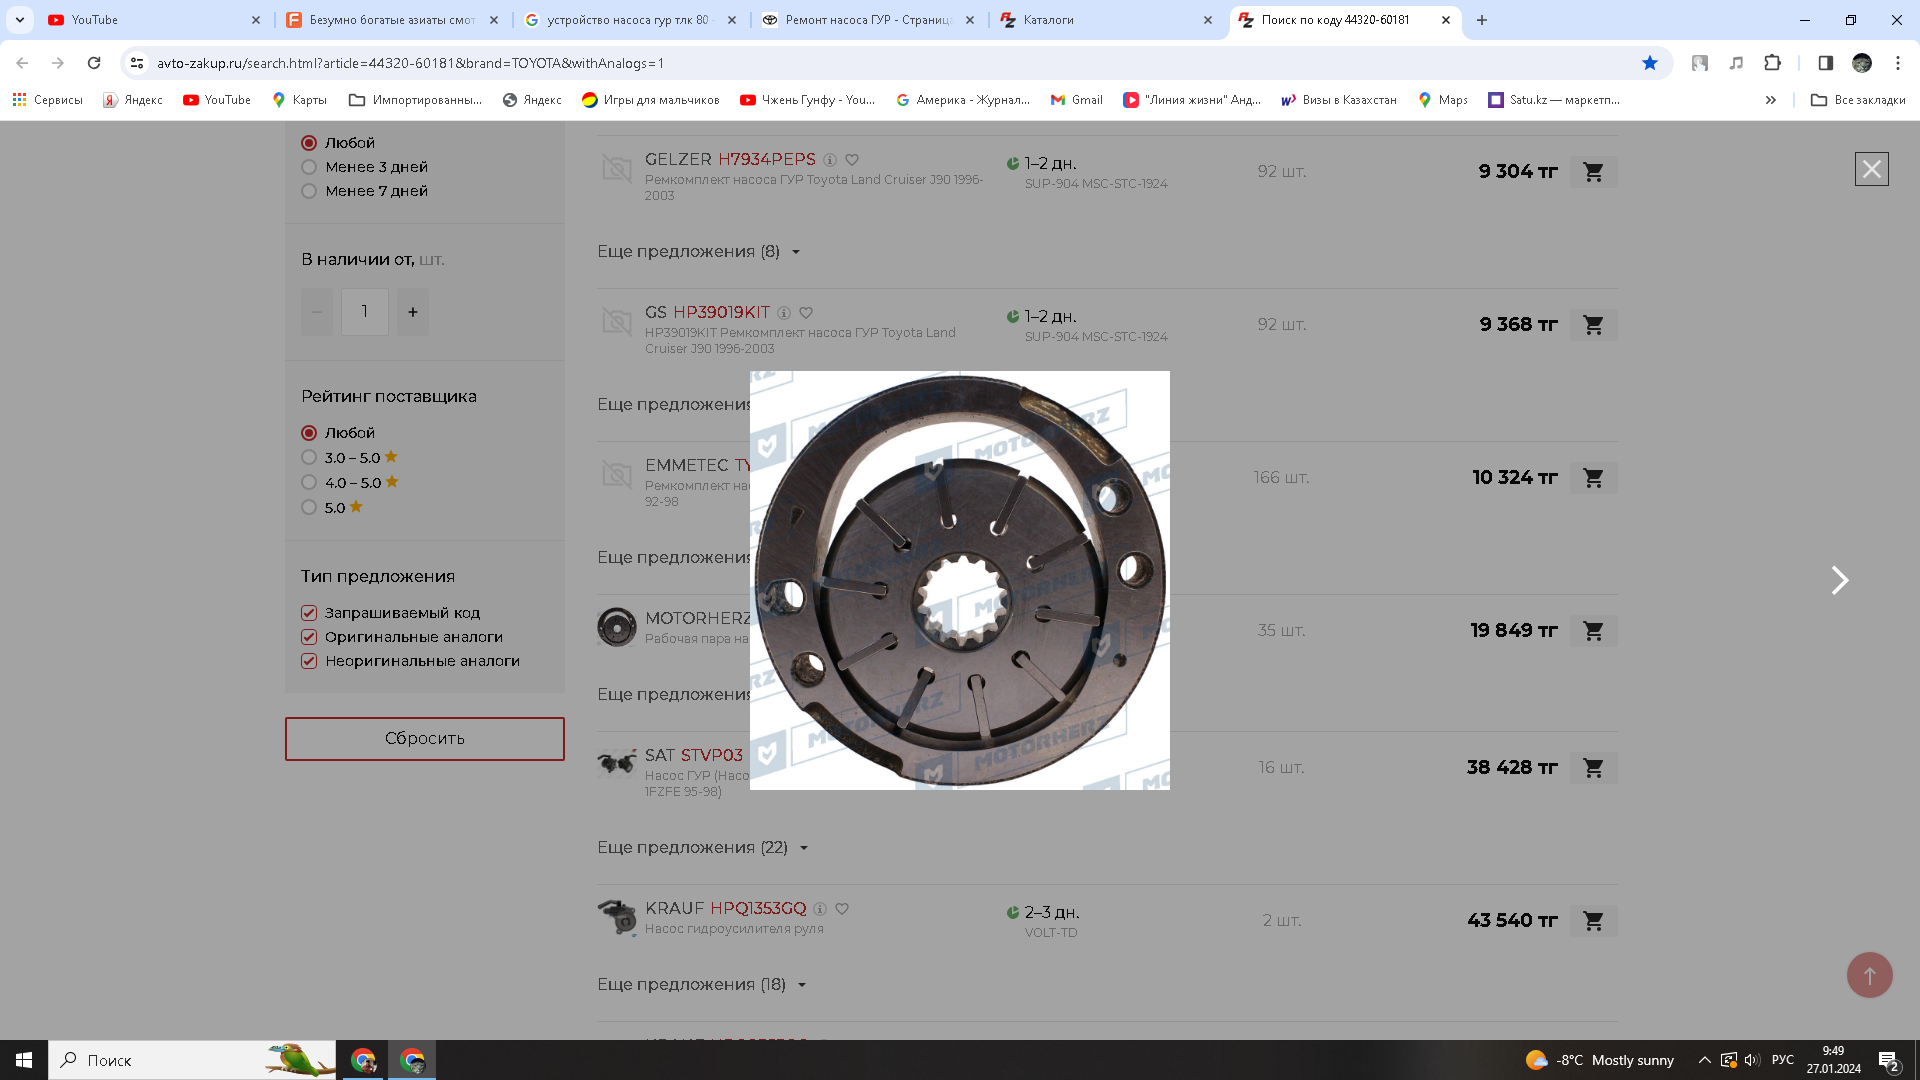Select supplier rating 4.0 – 5.0
The width and height of the screenshot is (1920, 1080).
pos(309,483)
